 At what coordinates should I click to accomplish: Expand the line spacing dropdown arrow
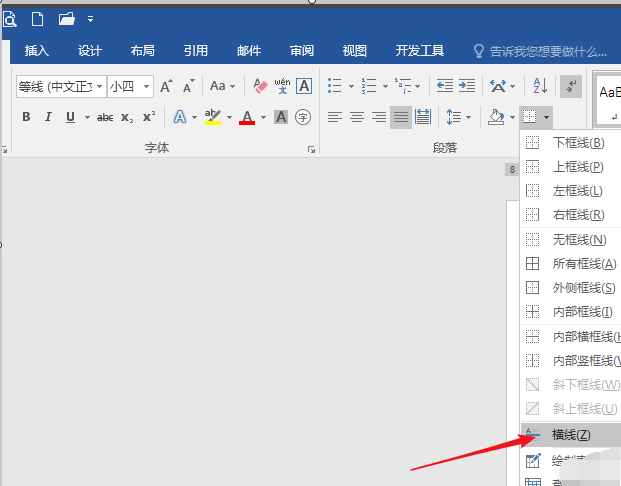469,118
